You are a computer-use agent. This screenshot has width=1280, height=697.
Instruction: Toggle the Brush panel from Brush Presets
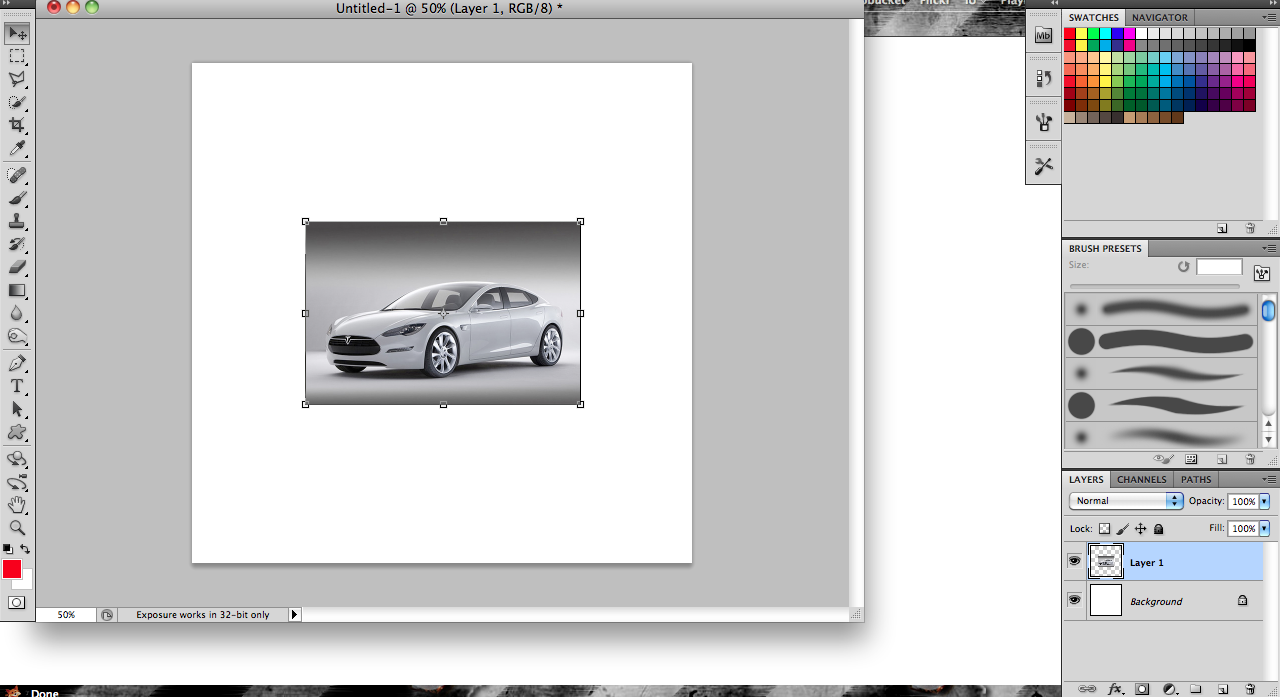pos(1262,272)
